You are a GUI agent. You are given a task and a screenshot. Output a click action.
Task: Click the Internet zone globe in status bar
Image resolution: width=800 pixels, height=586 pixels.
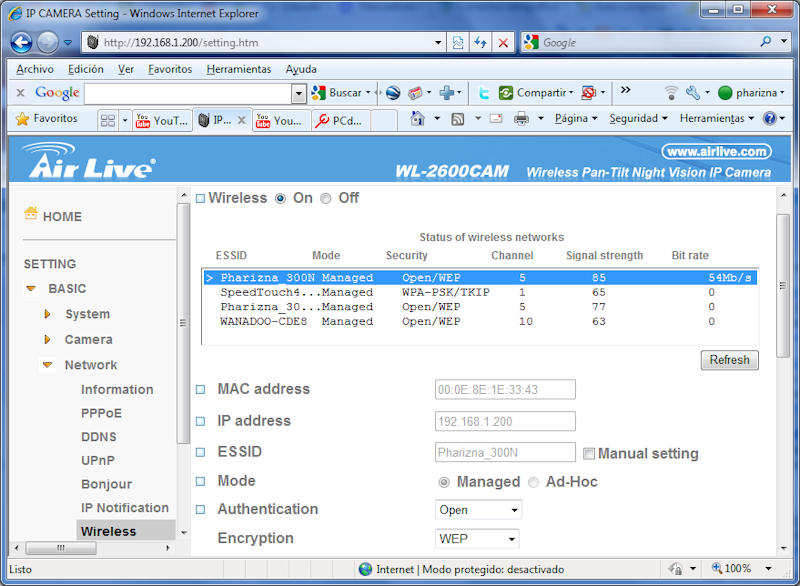pos(365,569)
